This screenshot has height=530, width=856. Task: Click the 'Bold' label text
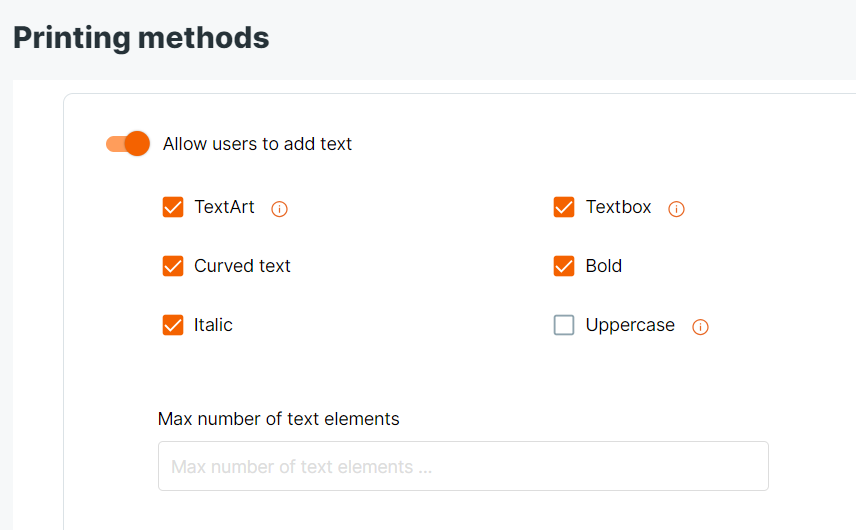(604, 266)
